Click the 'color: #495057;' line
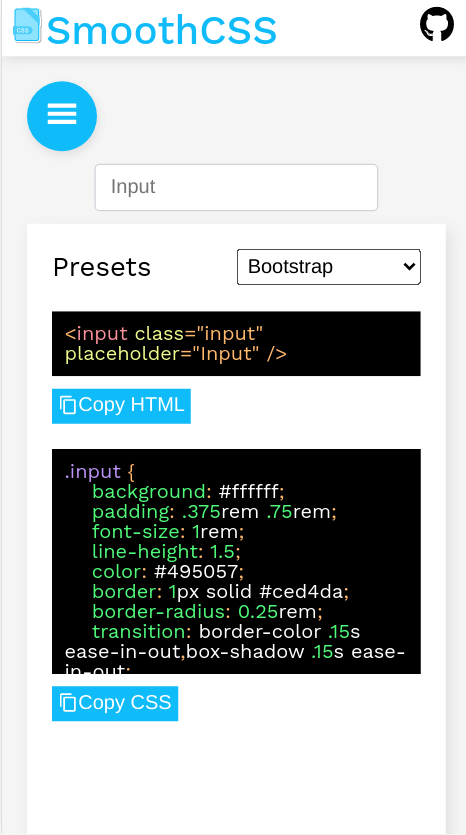 (x=168, y=572)
